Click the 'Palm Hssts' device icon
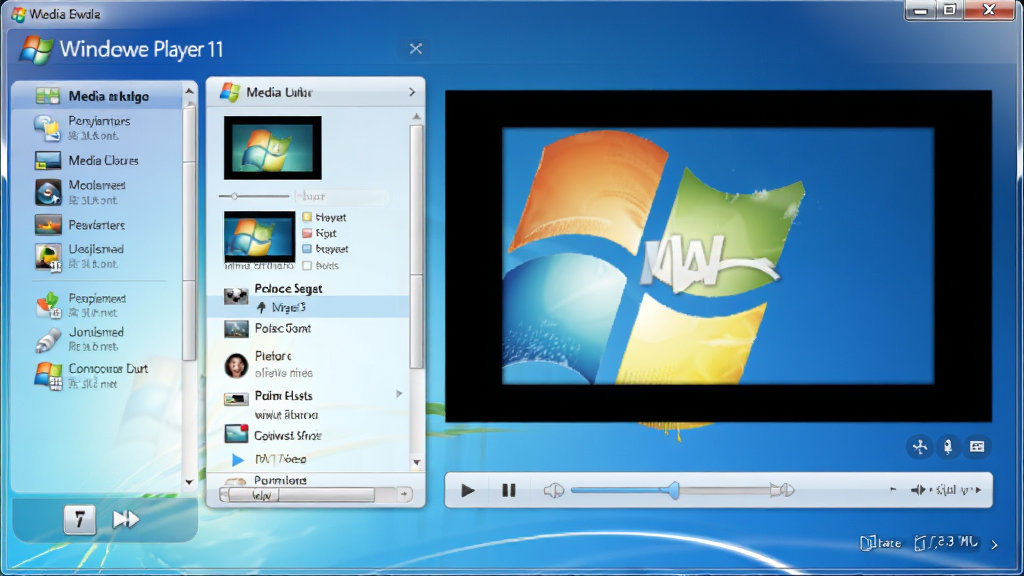 click(x=236, y=398)
